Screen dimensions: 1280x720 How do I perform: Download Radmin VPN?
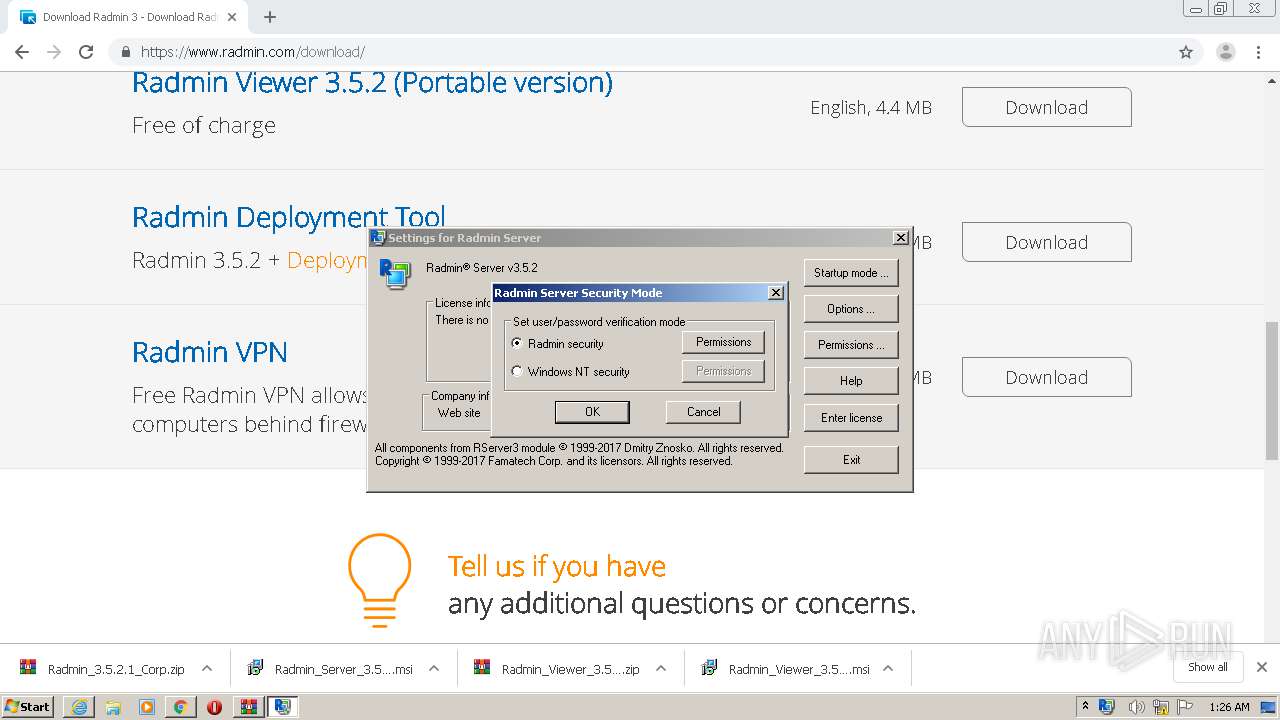tap(1047, 377)
